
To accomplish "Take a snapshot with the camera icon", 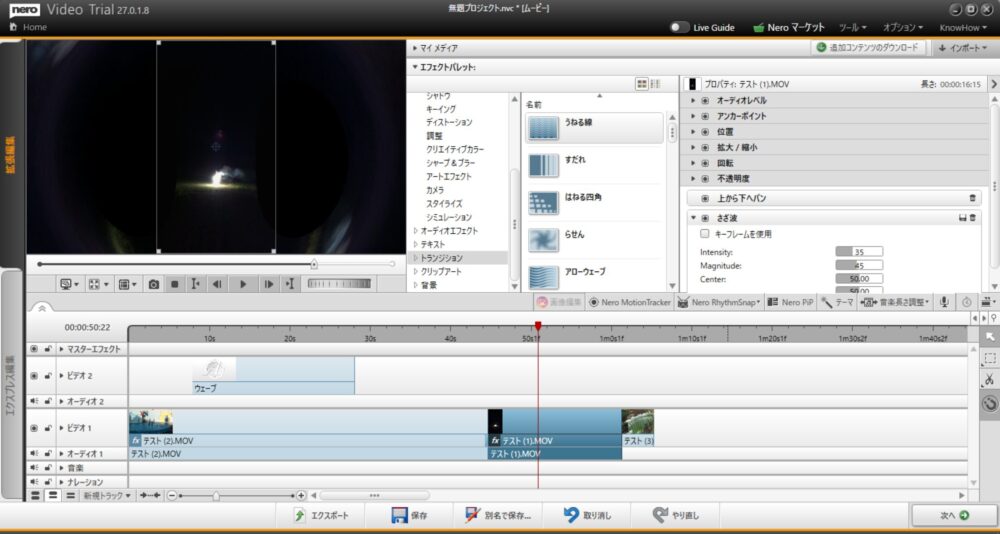I will pos(154,285).
